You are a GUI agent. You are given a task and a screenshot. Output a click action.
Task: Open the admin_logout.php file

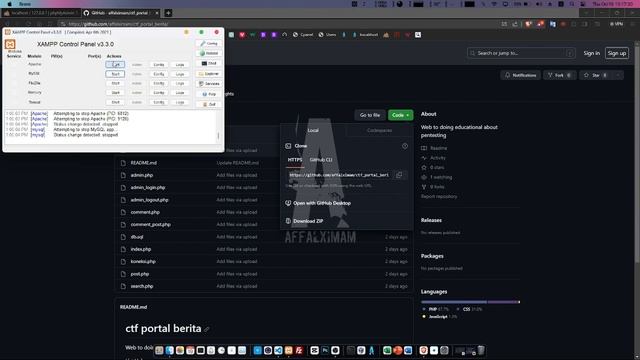(x=149, y=200)
